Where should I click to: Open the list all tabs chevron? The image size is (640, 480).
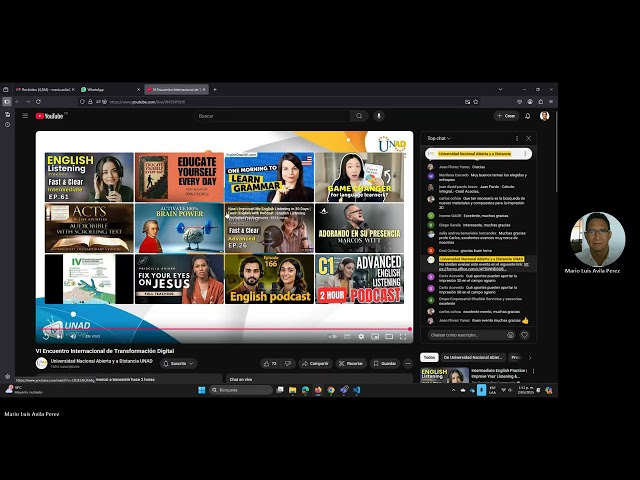(500, 89)
